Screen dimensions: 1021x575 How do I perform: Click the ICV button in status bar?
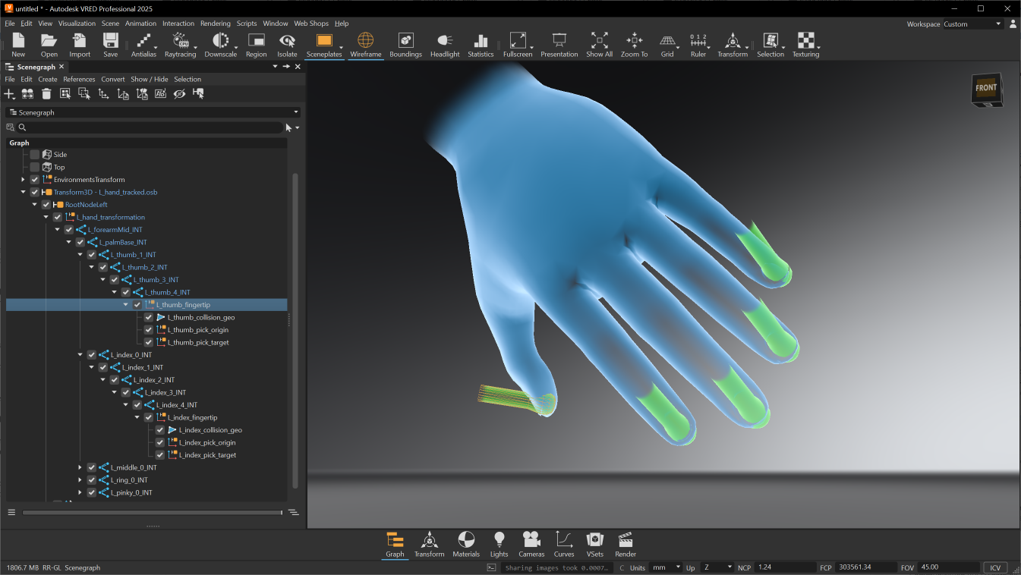995,568
